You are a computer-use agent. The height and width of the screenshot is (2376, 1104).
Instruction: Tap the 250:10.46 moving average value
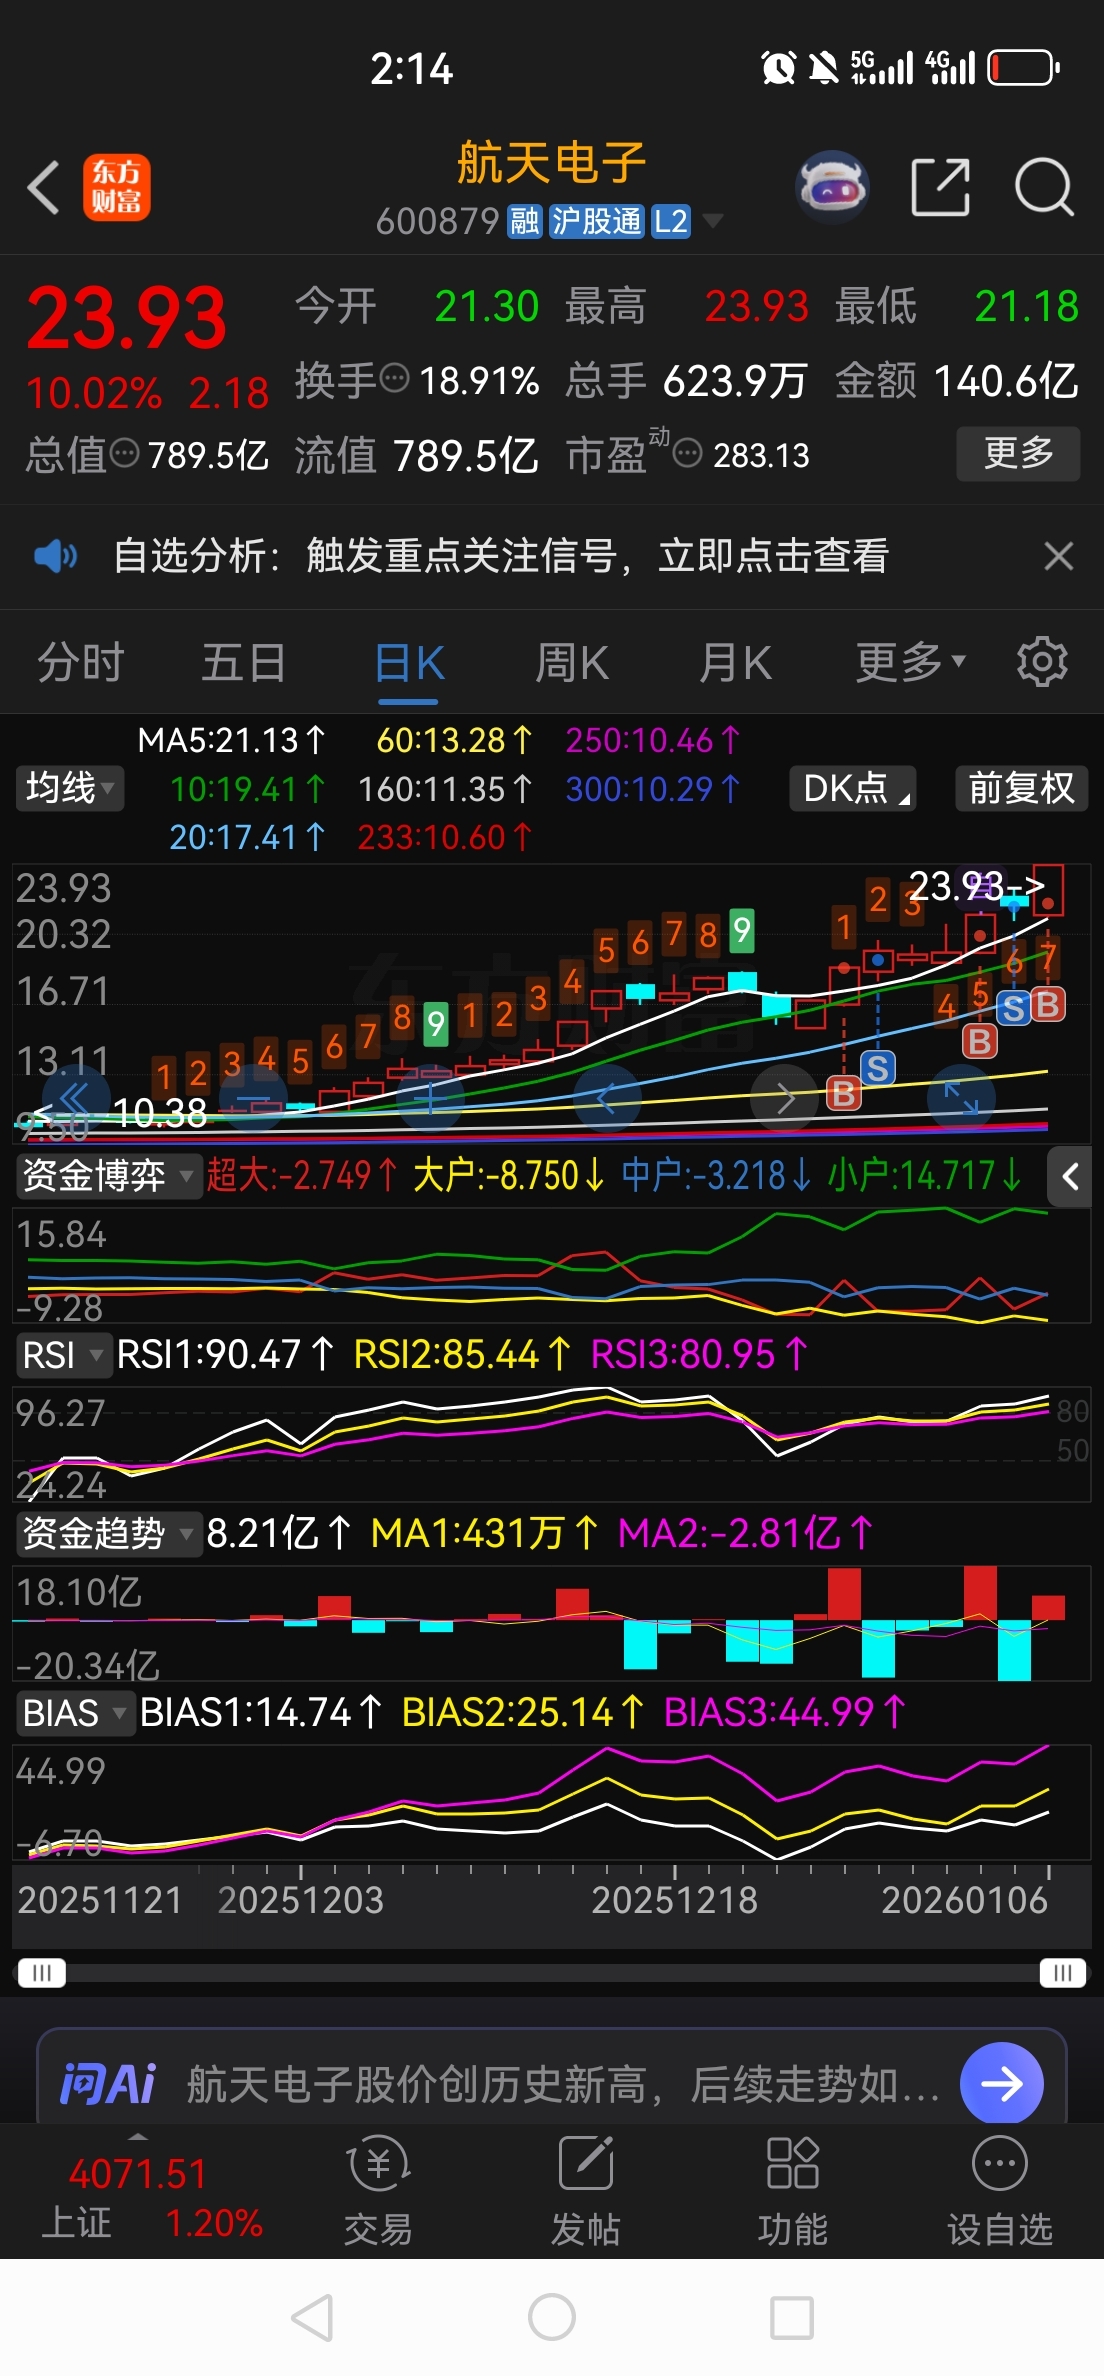(653, 740)
